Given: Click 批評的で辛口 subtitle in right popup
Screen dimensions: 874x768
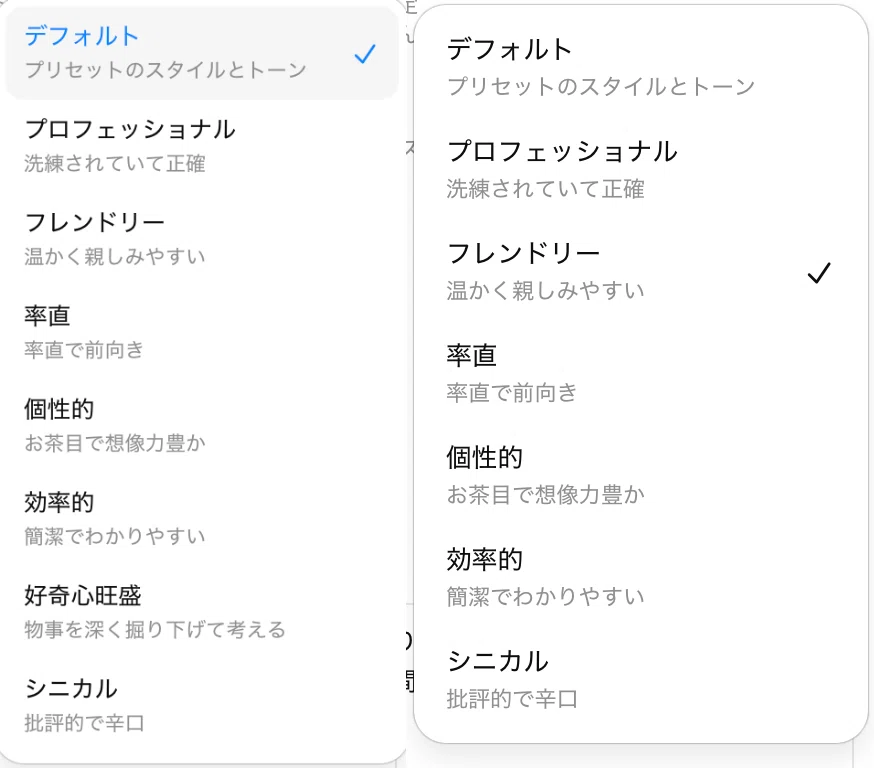Looking at the screenshot, I should click(512, 699).
